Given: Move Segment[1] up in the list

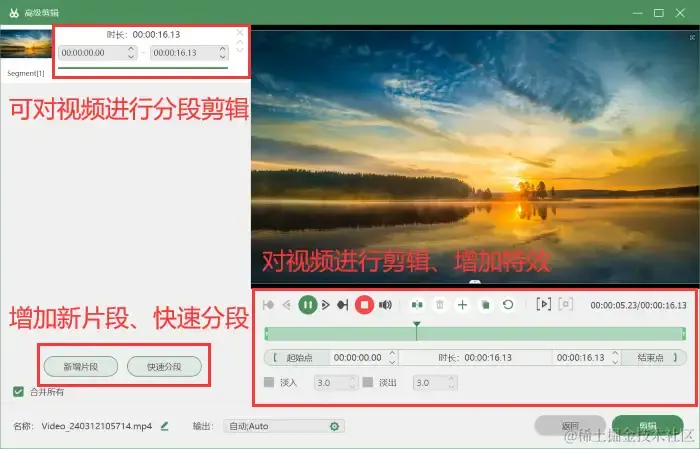Looking at the screenshot, I should tap(240, 42).
